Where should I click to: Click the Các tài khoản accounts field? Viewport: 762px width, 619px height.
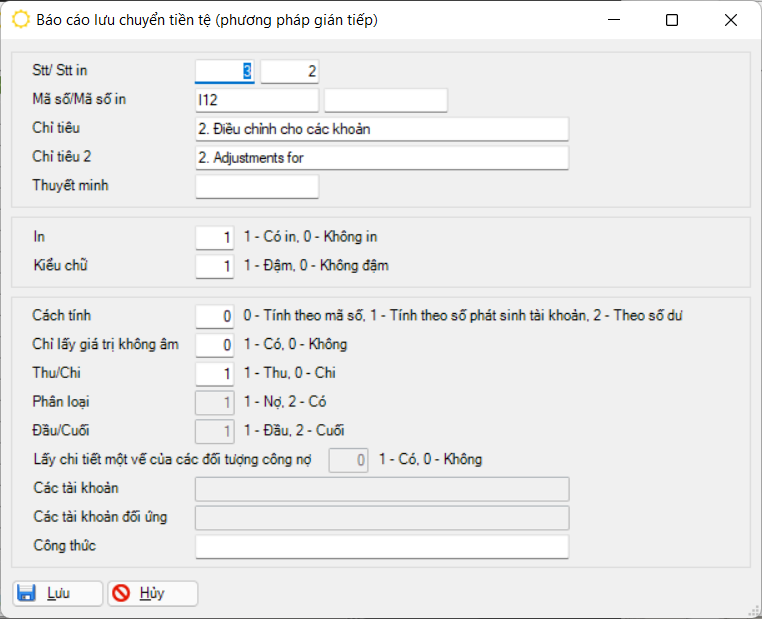(x=382, y=488)
